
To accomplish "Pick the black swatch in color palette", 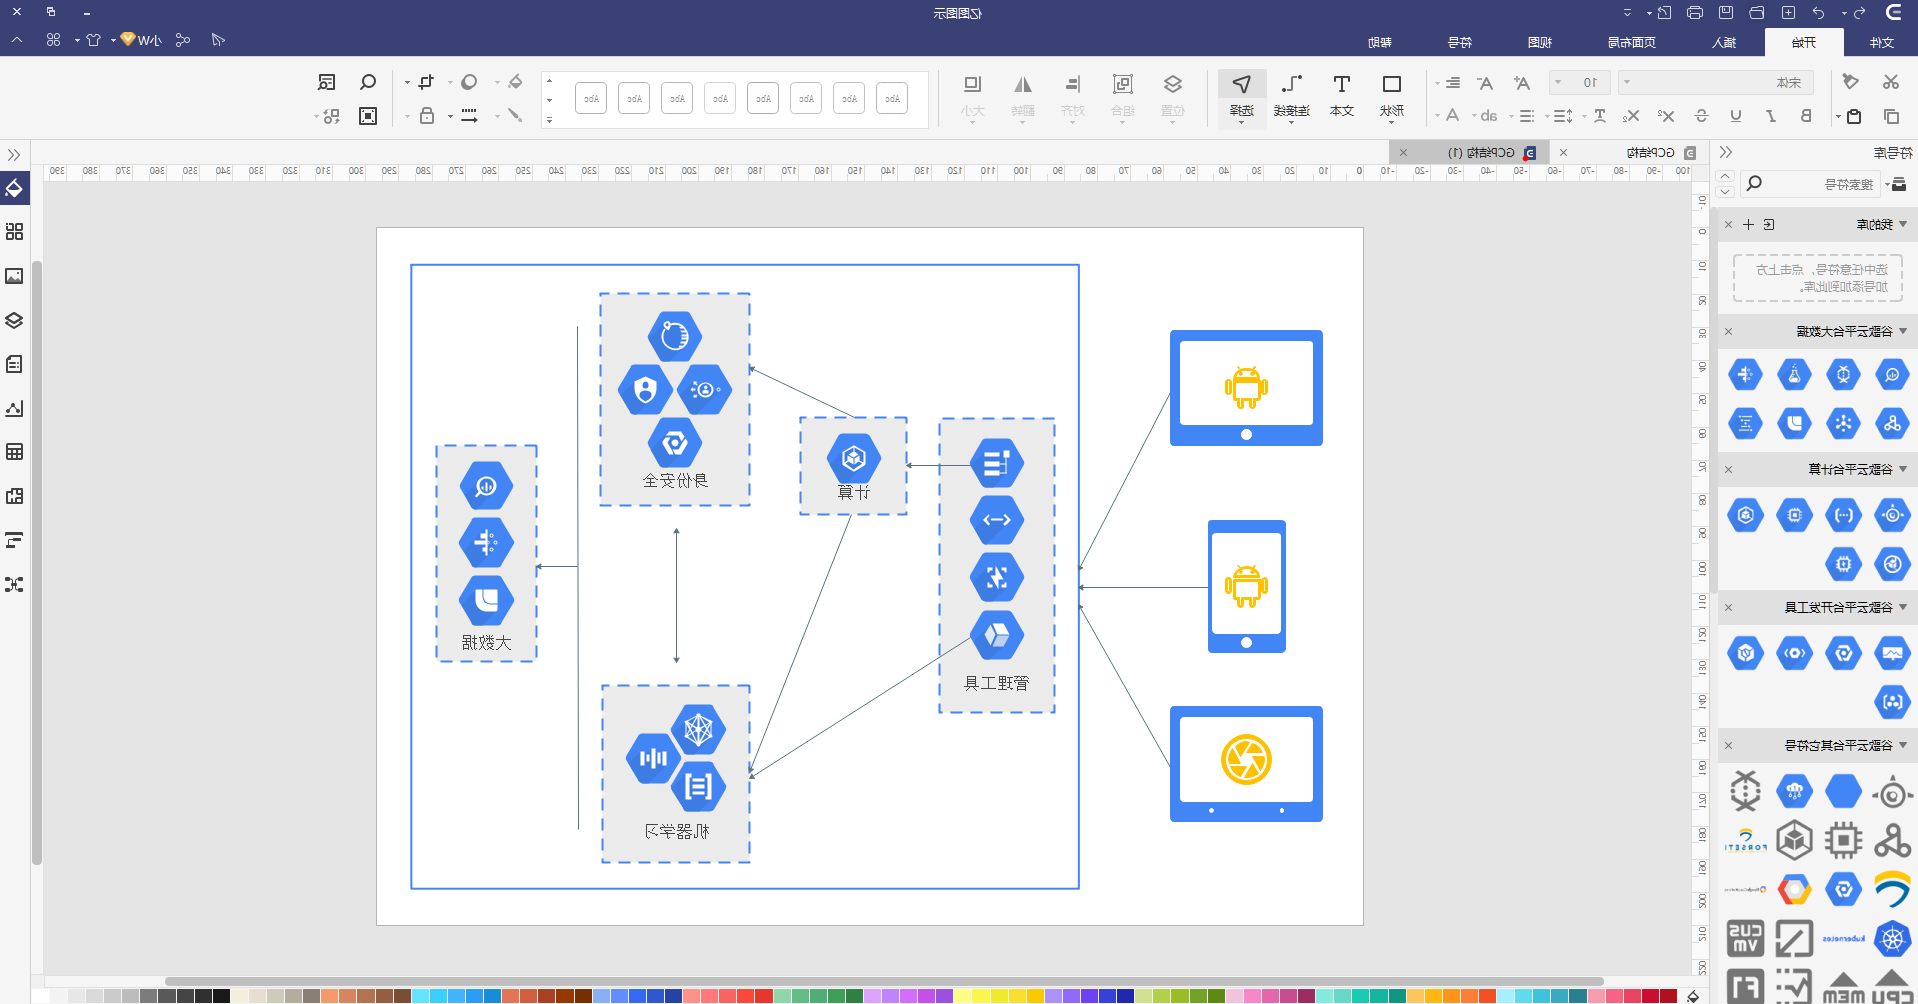I will (222, 995).
